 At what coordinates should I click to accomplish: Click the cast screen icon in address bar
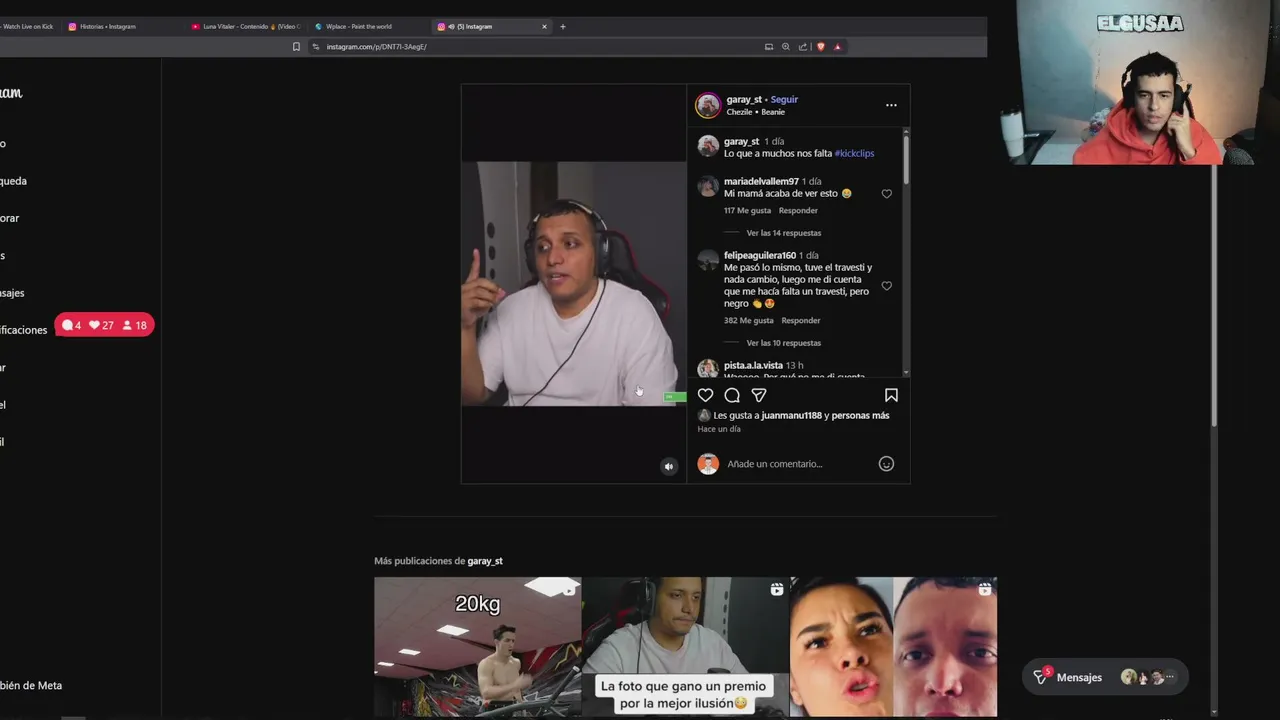(769, 47)
